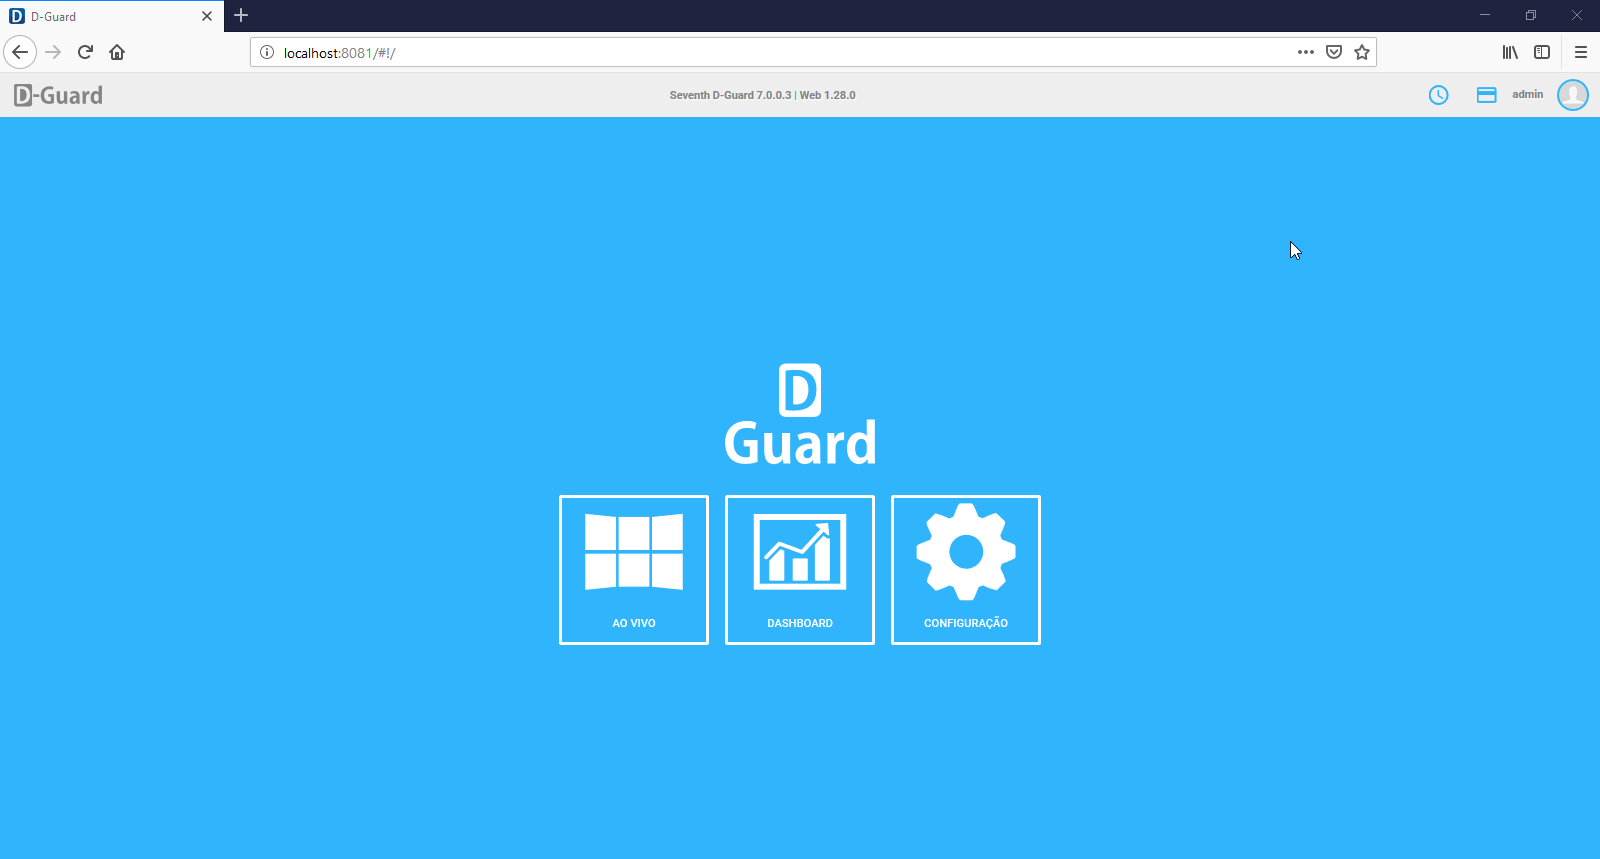This screenshot has height=859, width=1600.
Task: Toggle the browser sidebar view
Action: (x=1542, y=52)
